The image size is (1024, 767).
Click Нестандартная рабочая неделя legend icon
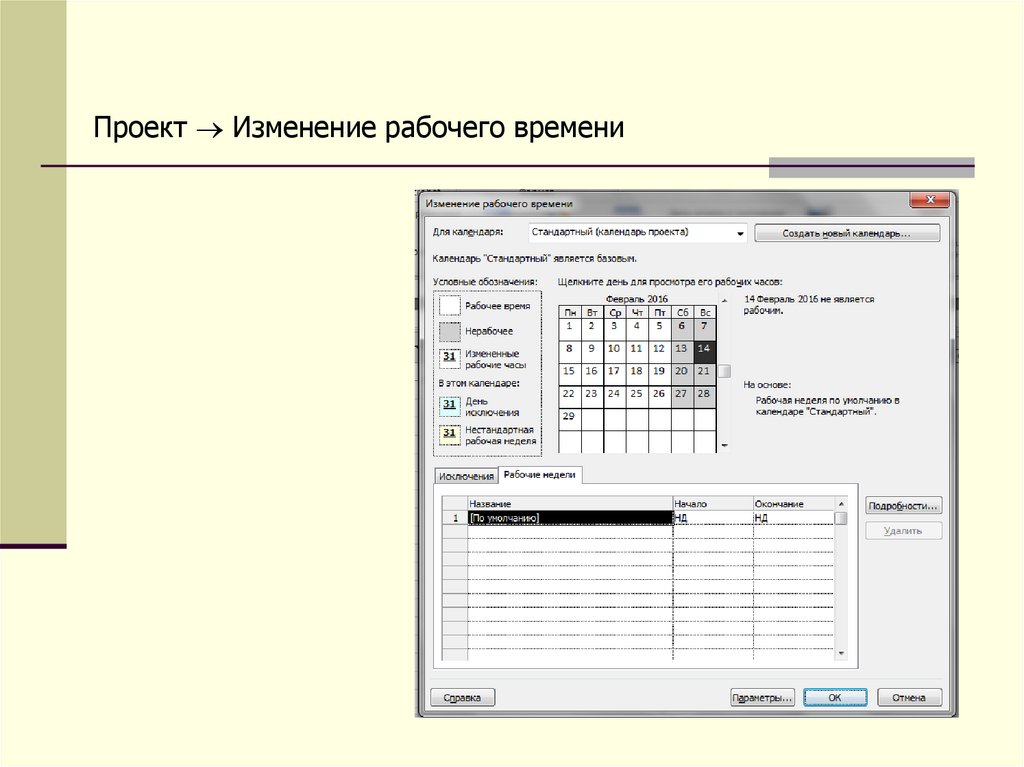pyautogui.click(x=450, y=434)
